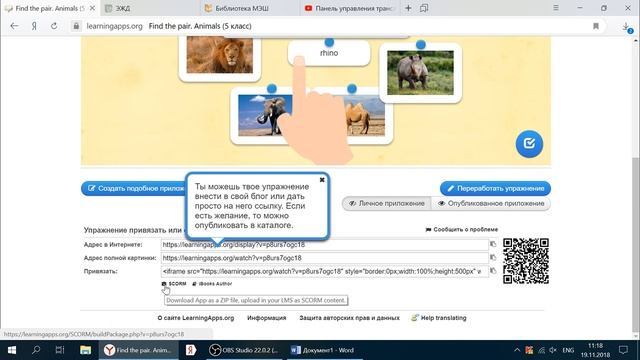Image resolution: width=640 pixels, height=360 pixels.
Task: Switch to the Библиотека МЭШ browser tab
Action: pos(250,8)
